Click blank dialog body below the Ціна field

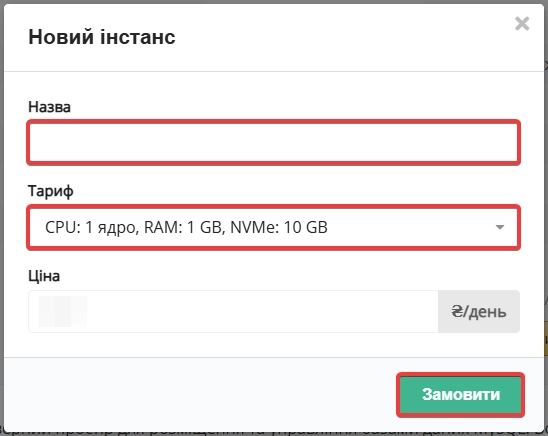[x=273, y=344]
